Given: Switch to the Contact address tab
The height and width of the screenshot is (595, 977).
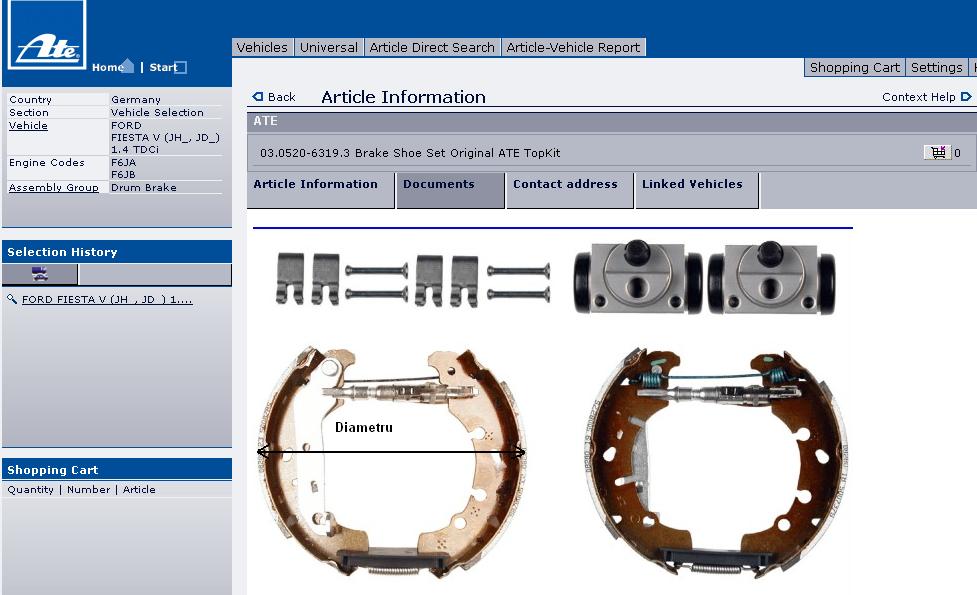Looking at the screenshot, I should click(565, 185).
